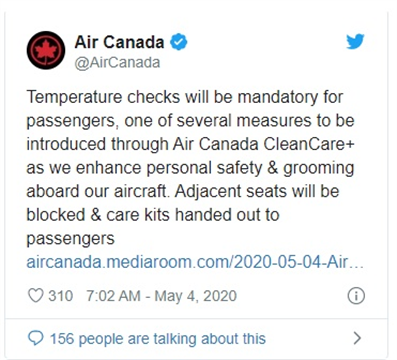
Task: Open Twitter via the blue bird logo
Action: (355, 42)
